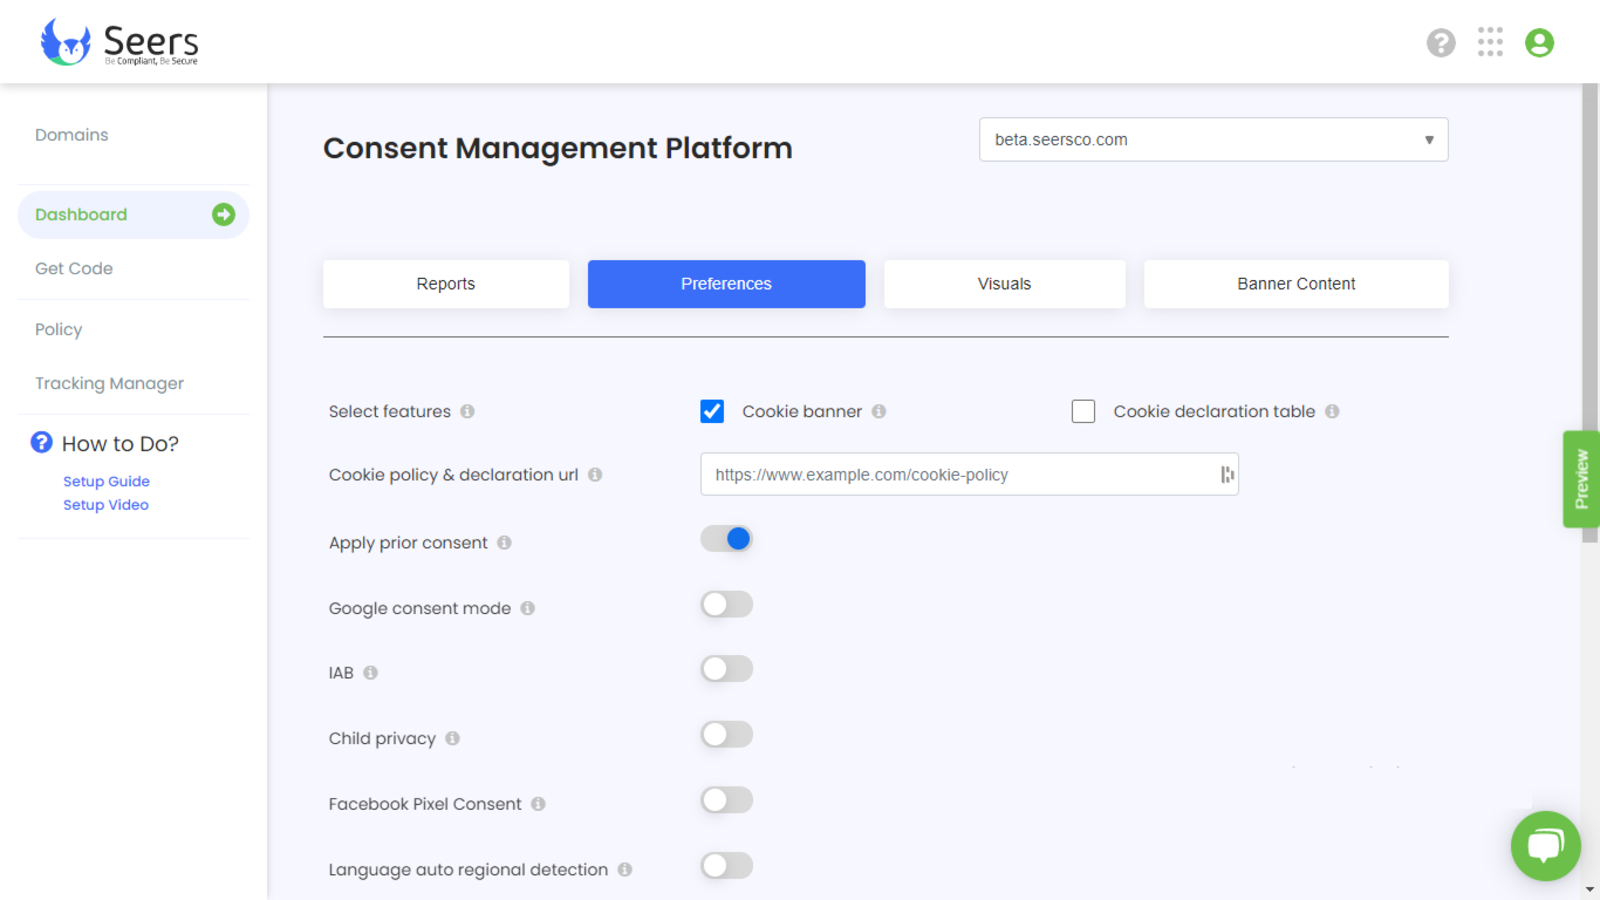Open the help question mark icon in header

pyautogui.click(x=1440, y=43)
